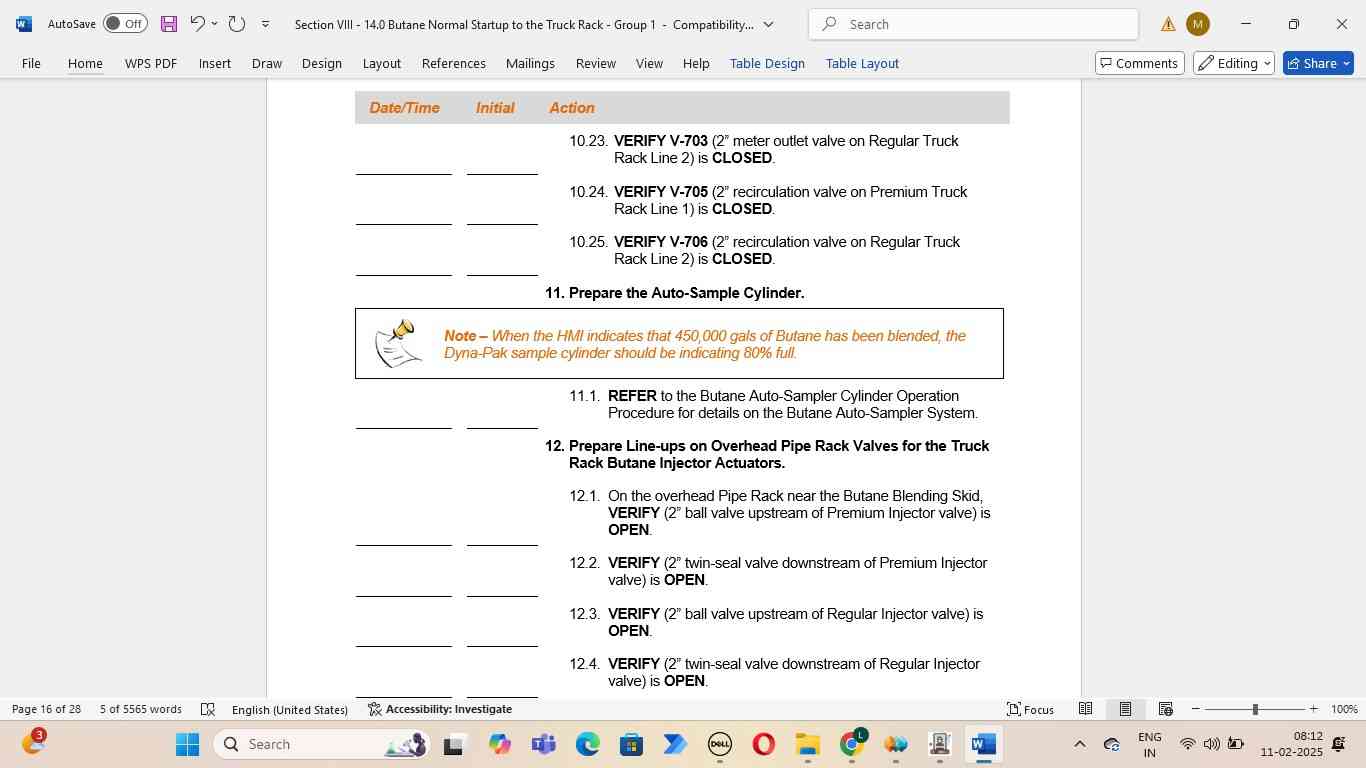Toggle the AutoSave switch
This screenshot has width=1366, height=768.
[125, 24]
